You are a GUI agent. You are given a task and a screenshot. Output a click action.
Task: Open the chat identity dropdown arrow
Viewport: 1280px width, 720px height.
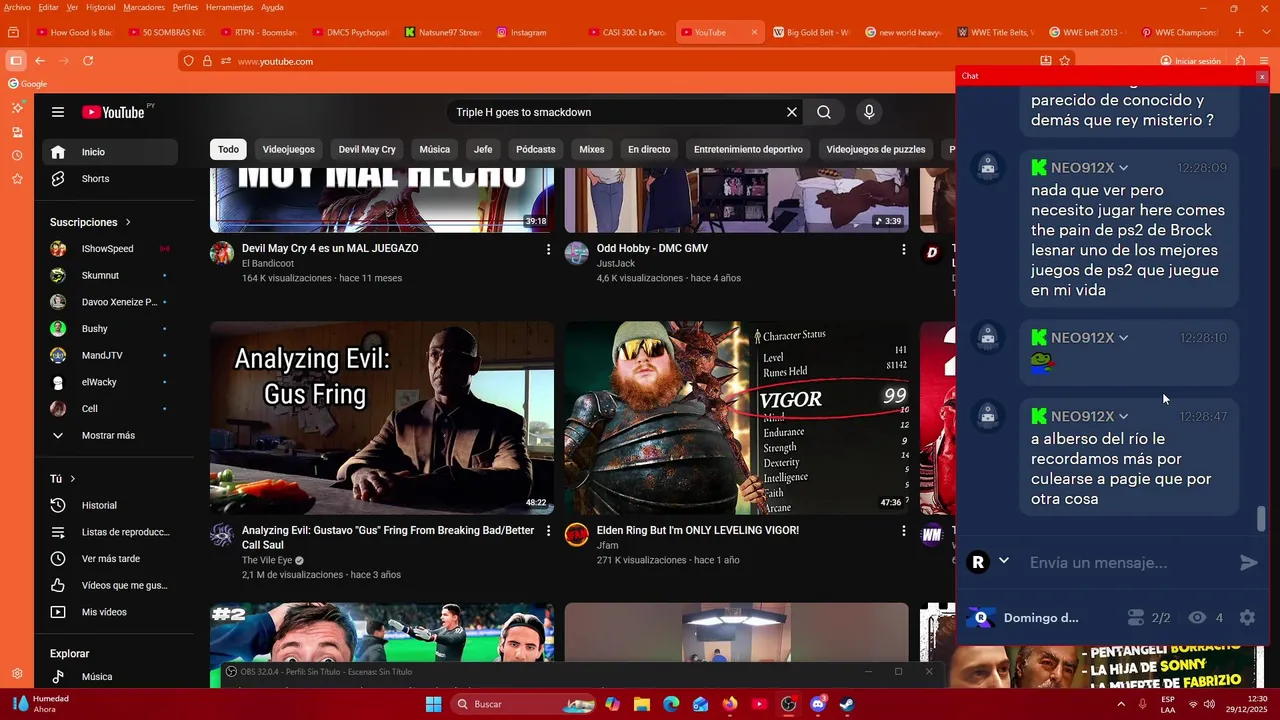[1004, 561]
